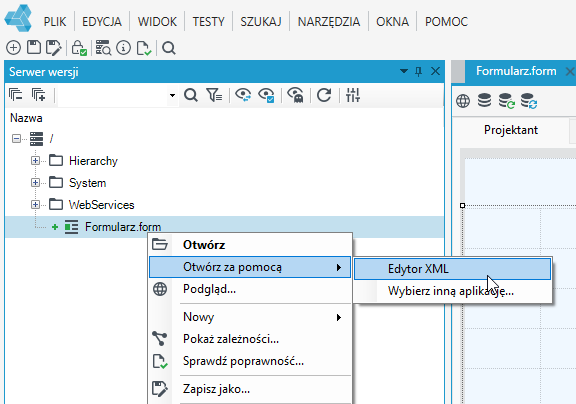
Task: Choose Sprawdź poprawność... menu entry
Action: [250, 361]
